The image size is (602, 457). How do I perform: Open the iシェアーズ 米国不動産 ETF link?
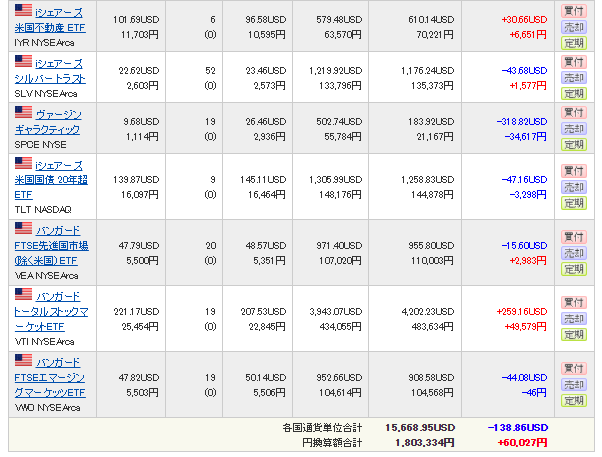point(50,20)
